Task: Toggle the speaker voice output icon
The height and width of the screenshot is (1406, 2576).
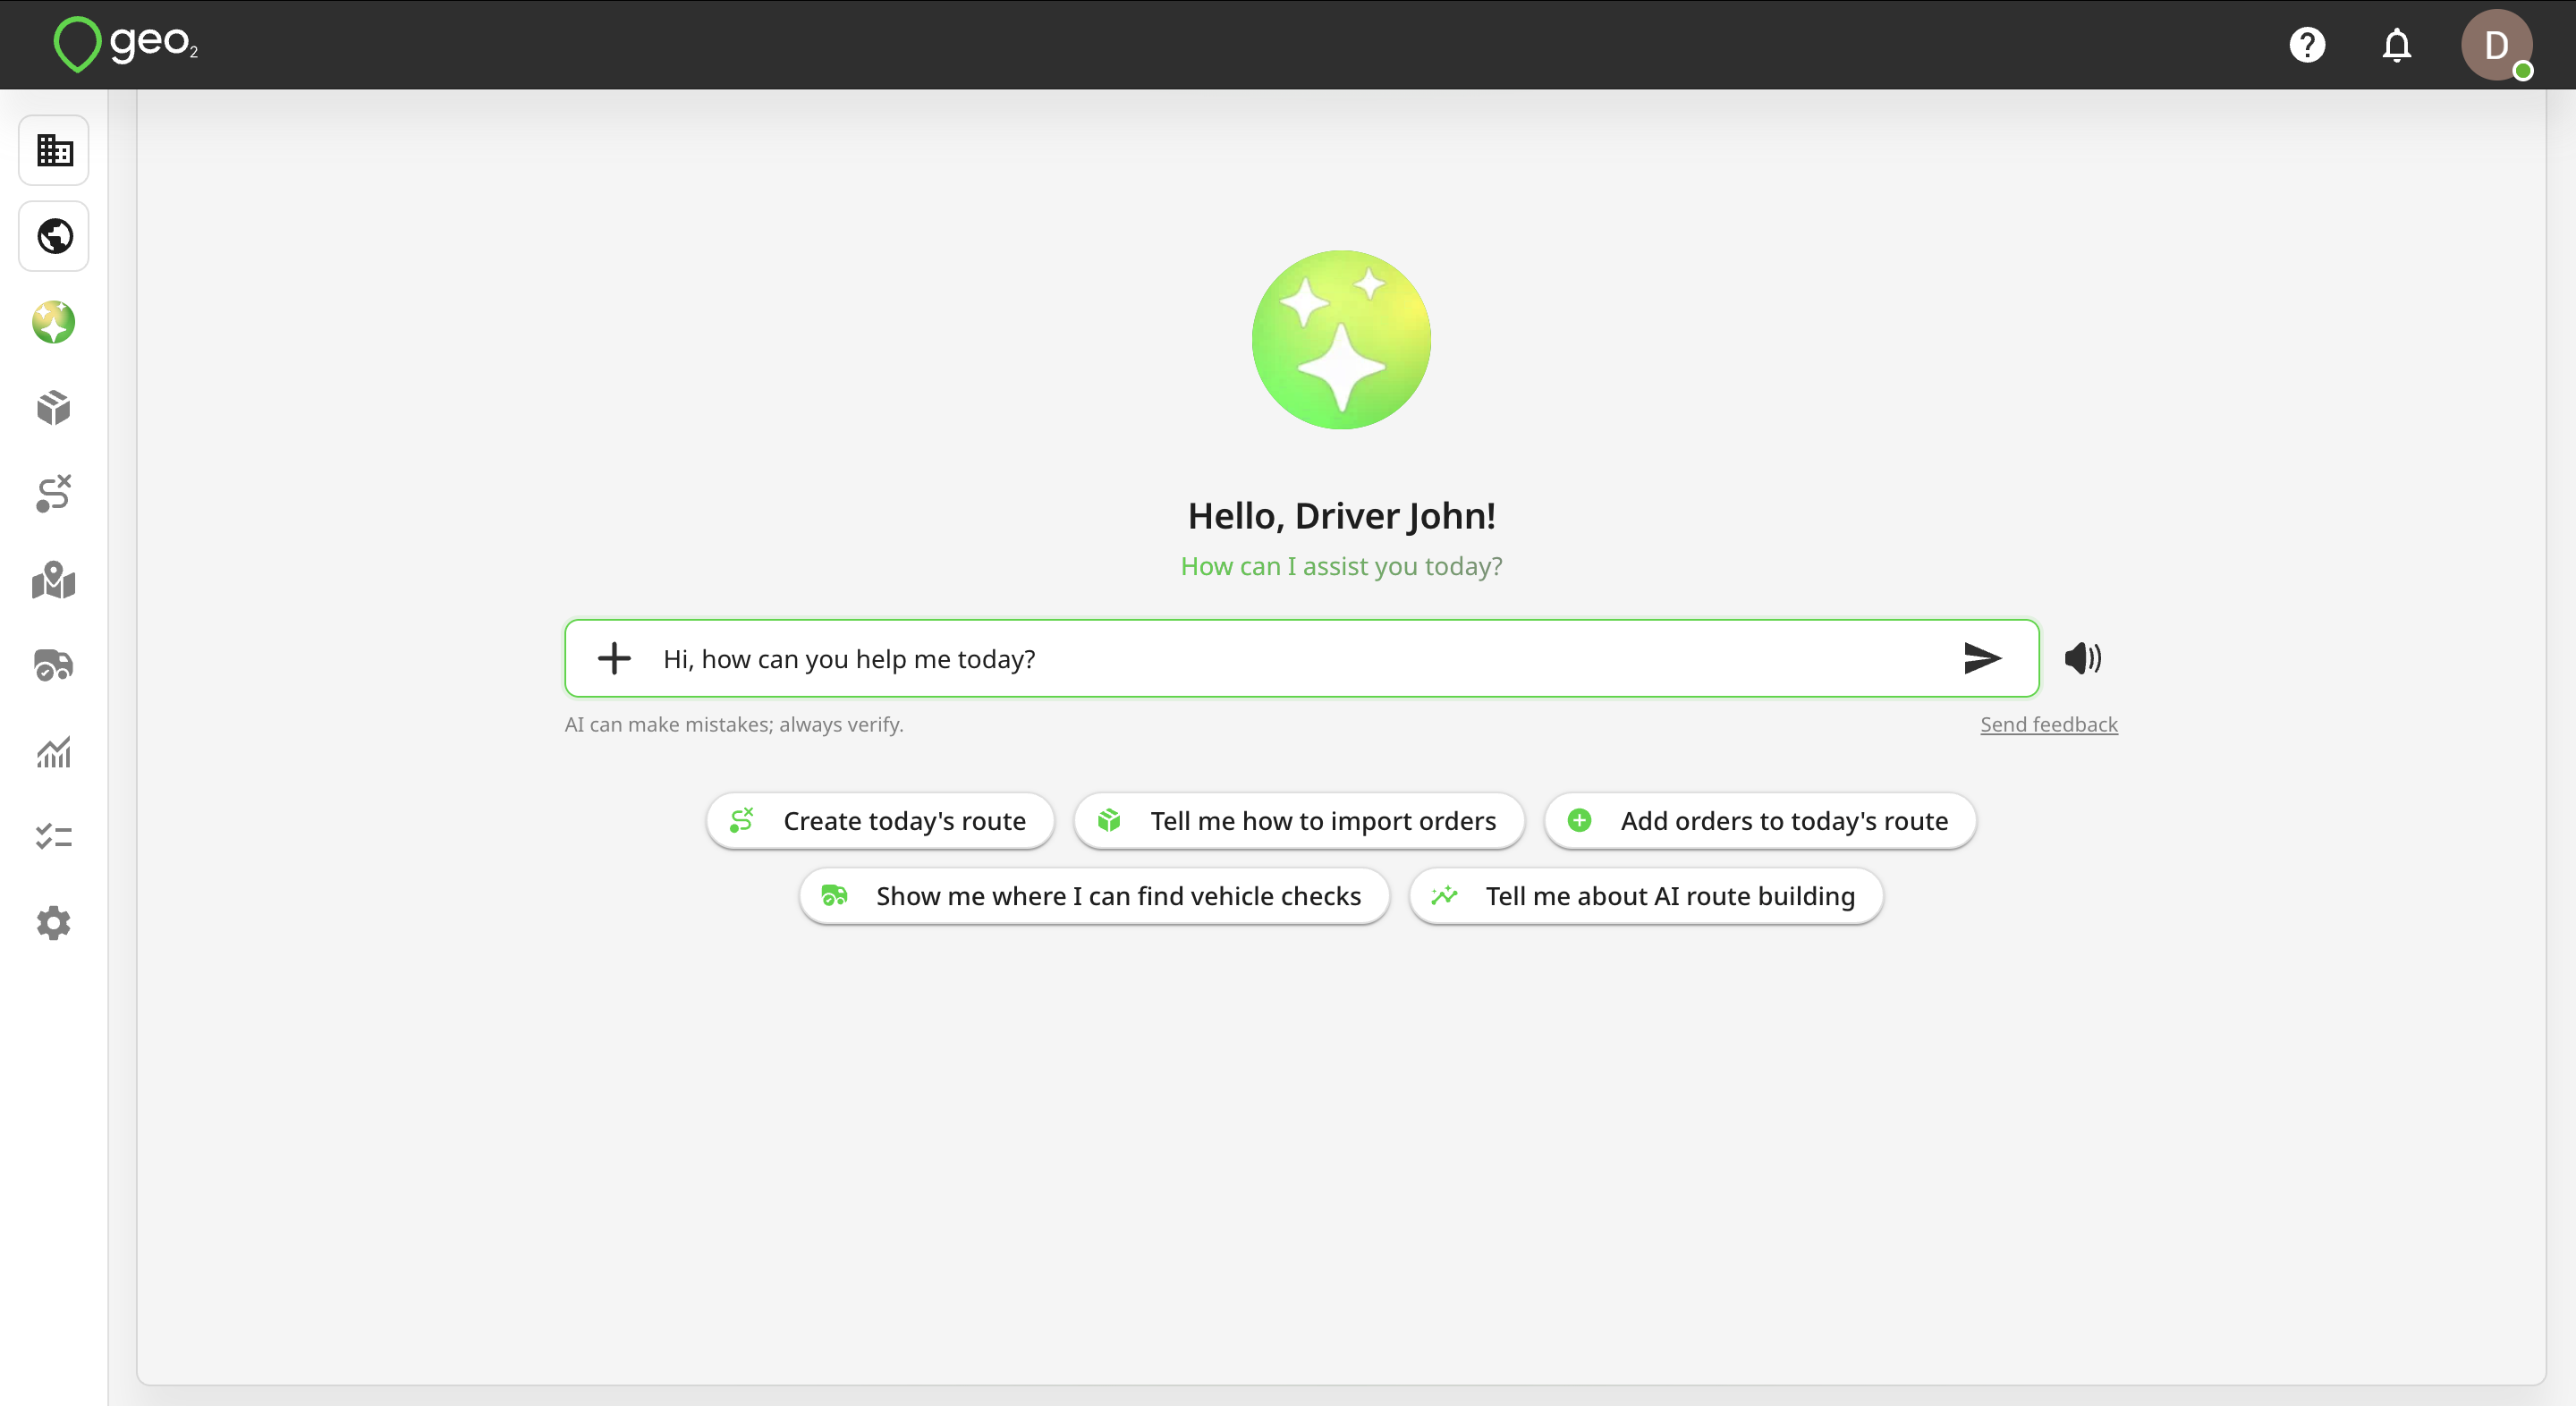Action: point(2083,658)
